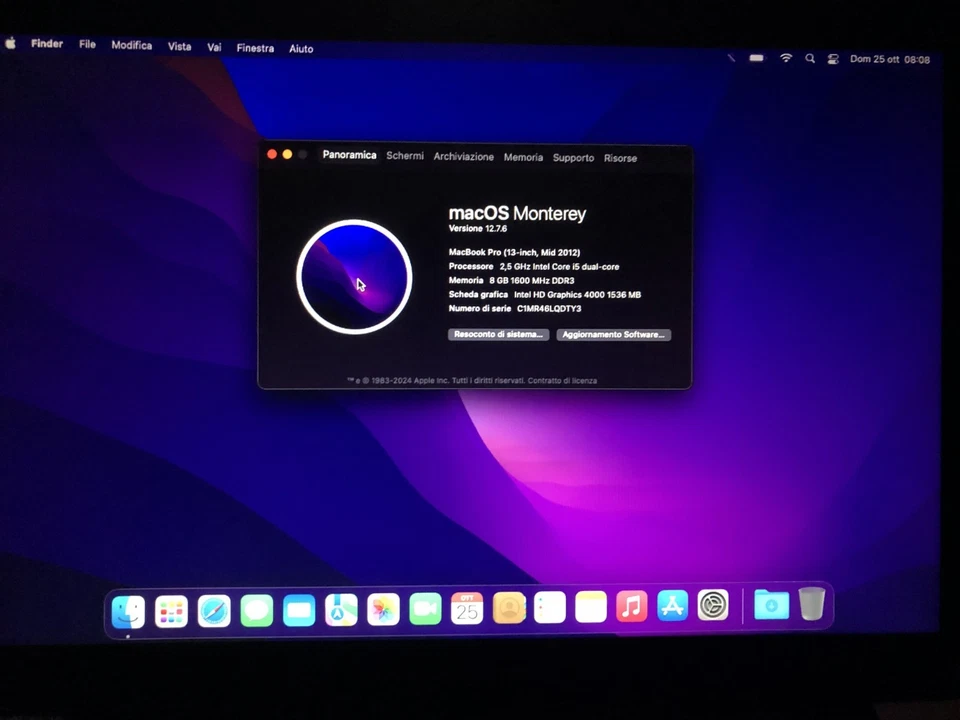960x720 pixels.
Task: Switch to the Memoria tab
Action: click(x=523, y=157)
